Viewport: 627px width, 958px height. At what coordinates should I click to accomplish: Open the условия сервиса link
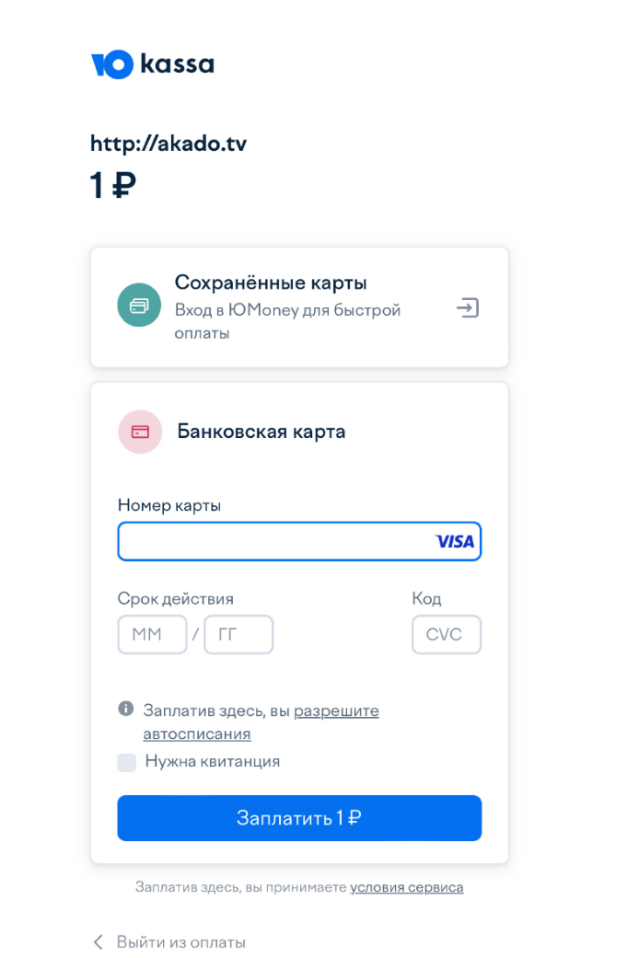point(406,887)
